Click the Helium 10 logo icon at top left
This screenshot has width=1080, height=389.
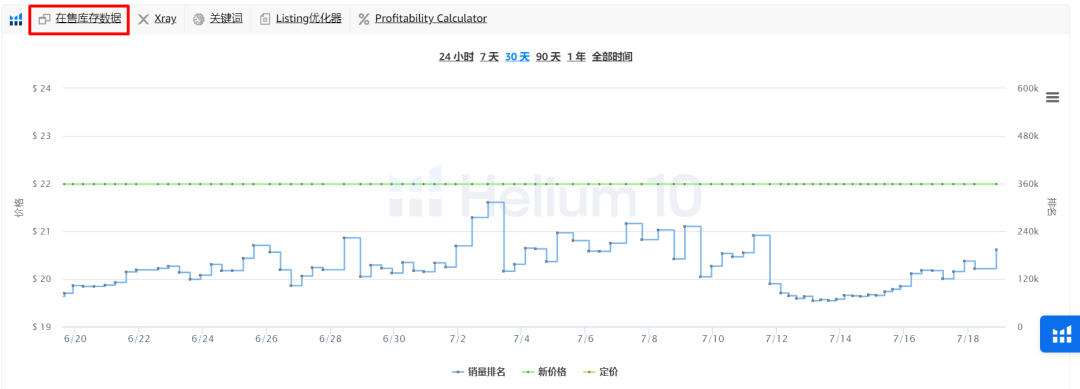tap(15, 19)
